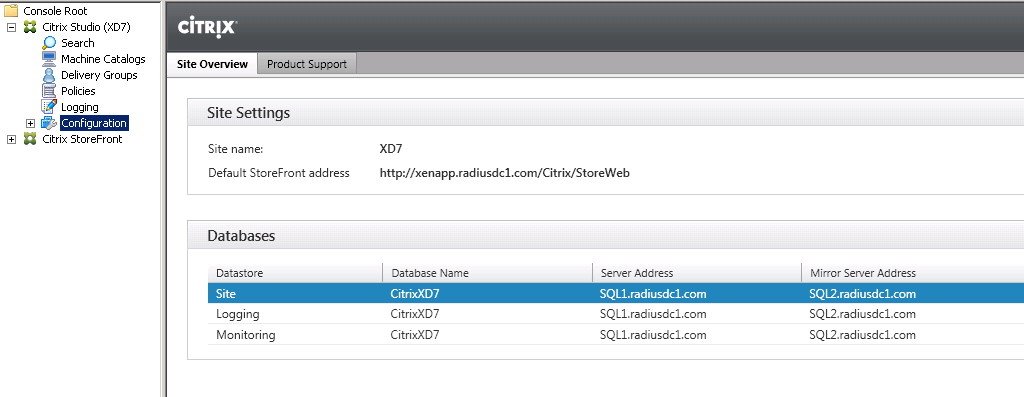
Task: Click the Delivery Groups user icon
Action: click(49, 75)
